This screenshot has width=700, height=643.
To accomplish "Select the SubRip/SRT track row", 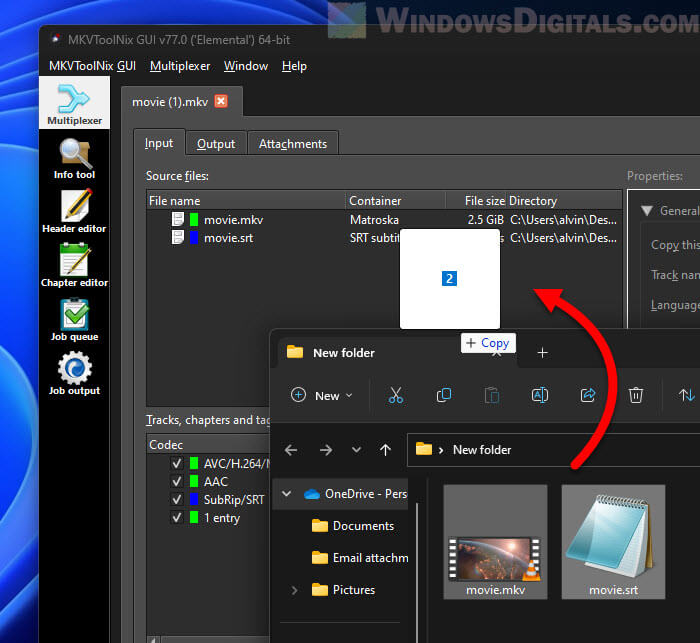I will point(208,499).
